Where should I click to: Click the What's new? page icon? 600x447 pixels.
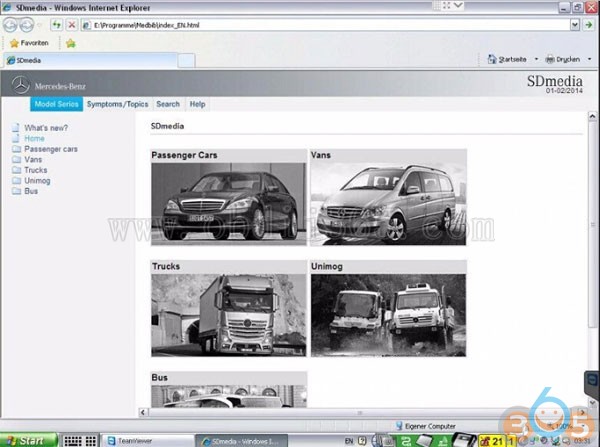16,128
